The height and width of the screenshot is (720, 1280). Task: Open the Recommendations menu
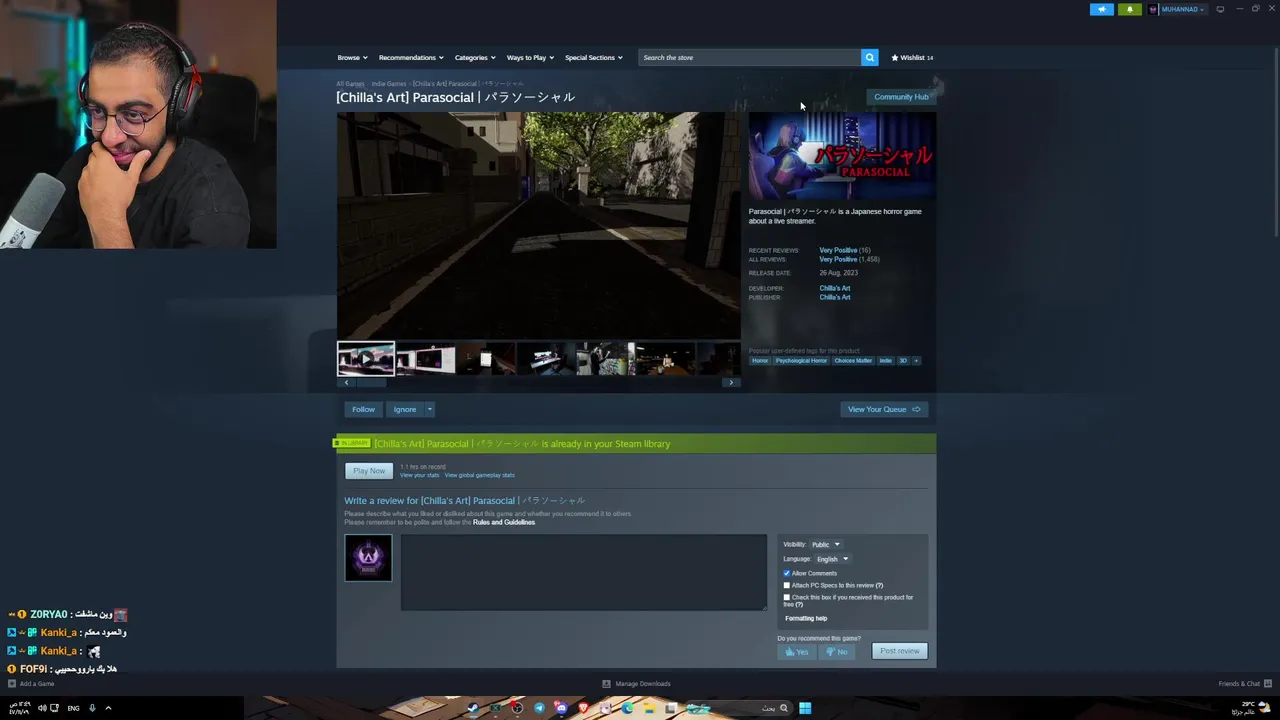410,57
